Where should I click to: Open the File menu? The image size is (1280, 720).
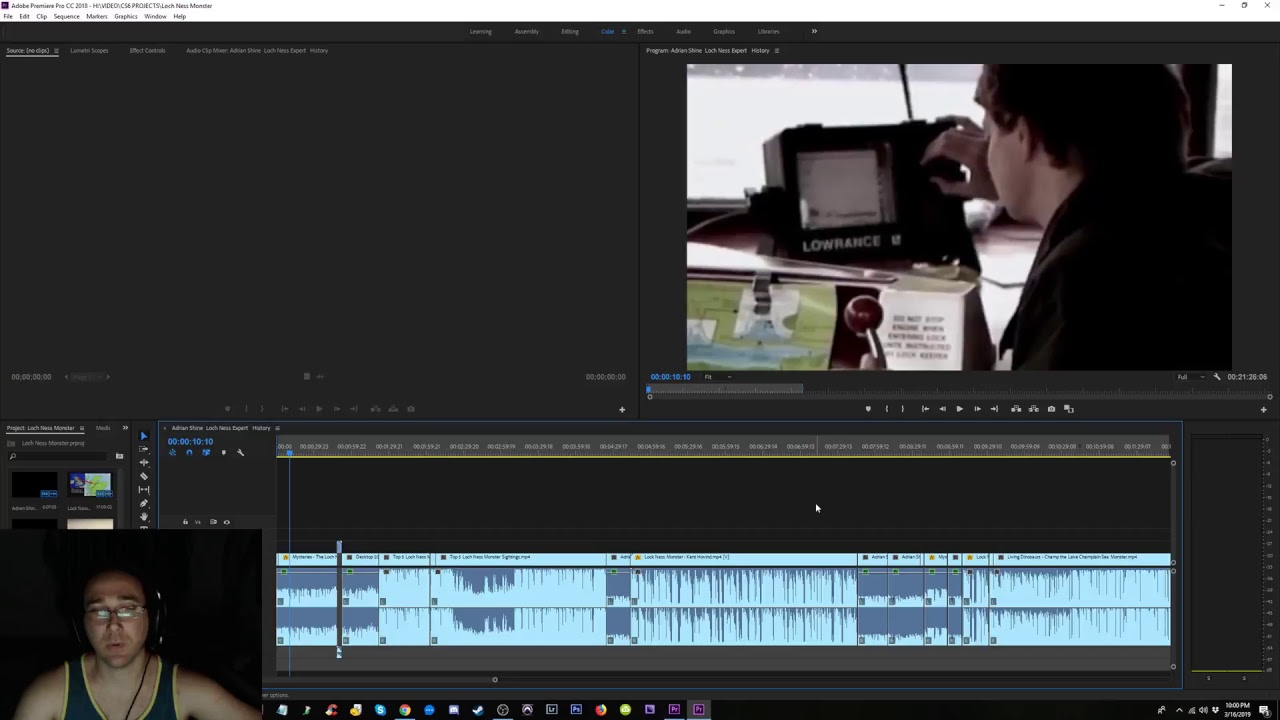pos(8,16)
